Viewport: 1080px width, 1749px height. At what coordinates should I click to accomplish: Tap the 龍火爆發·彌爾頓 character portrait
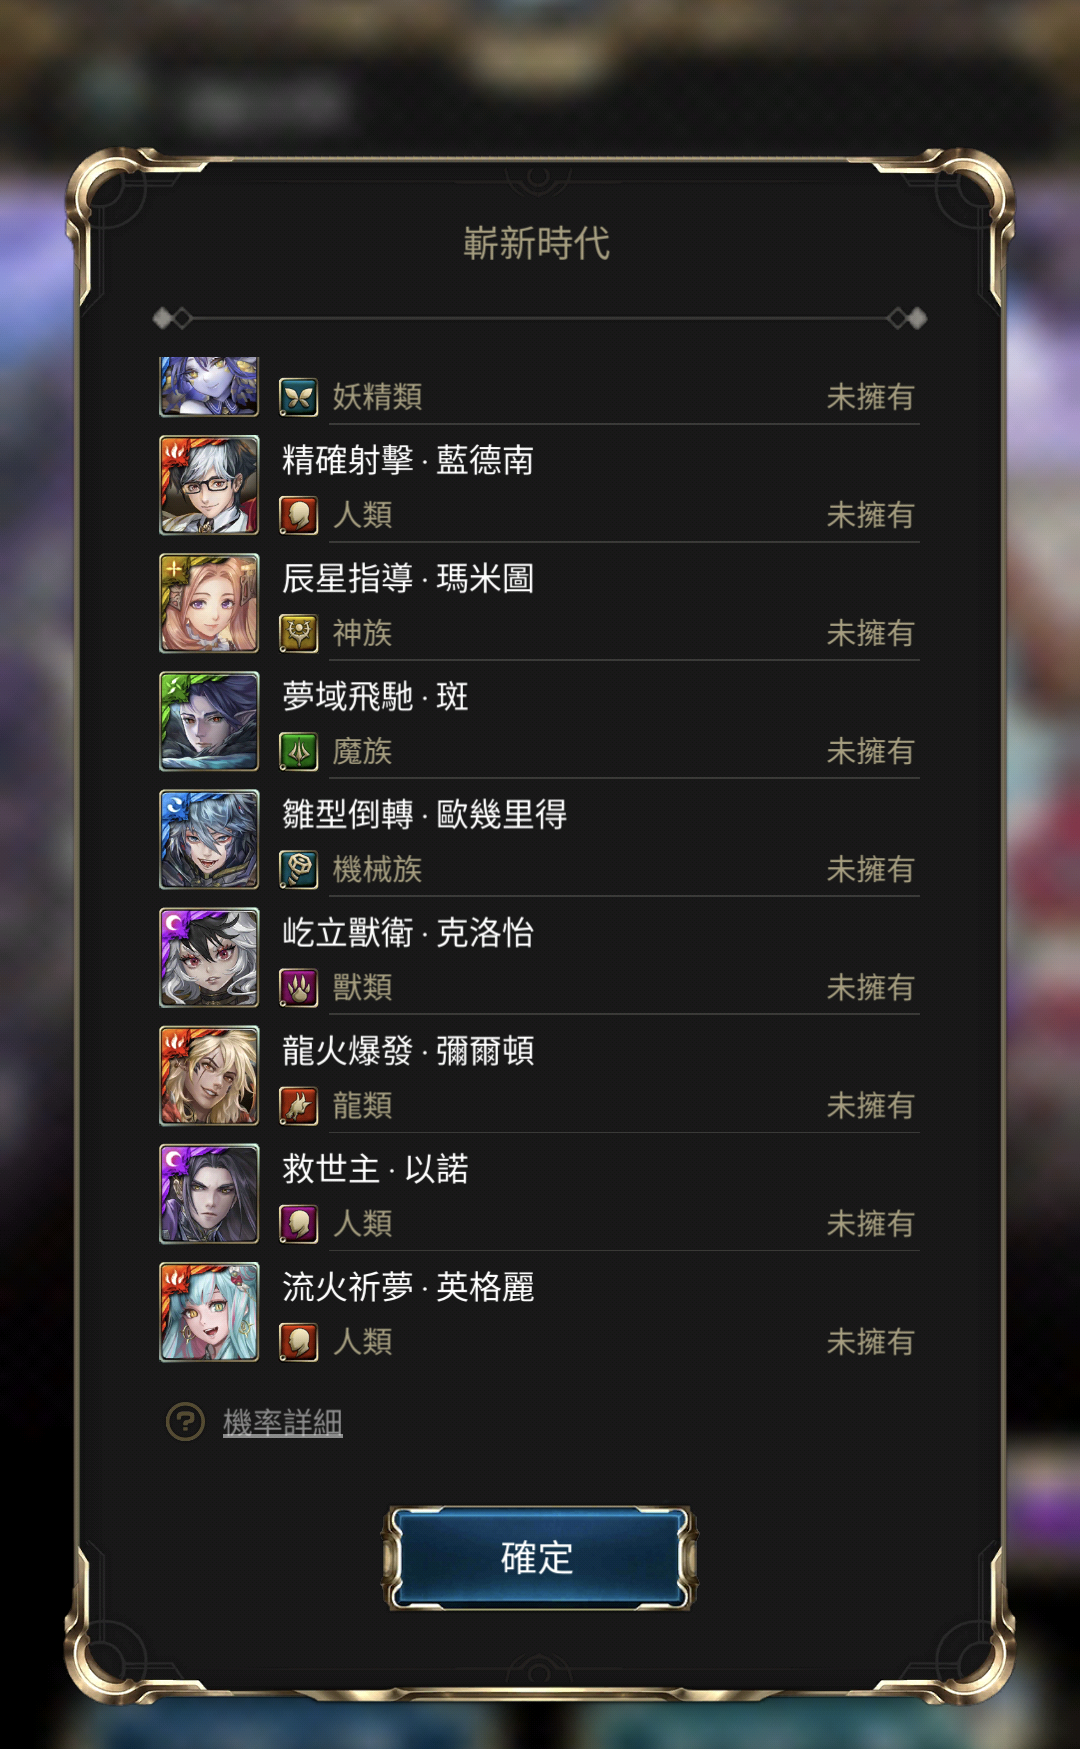(x=209, y=1075)
